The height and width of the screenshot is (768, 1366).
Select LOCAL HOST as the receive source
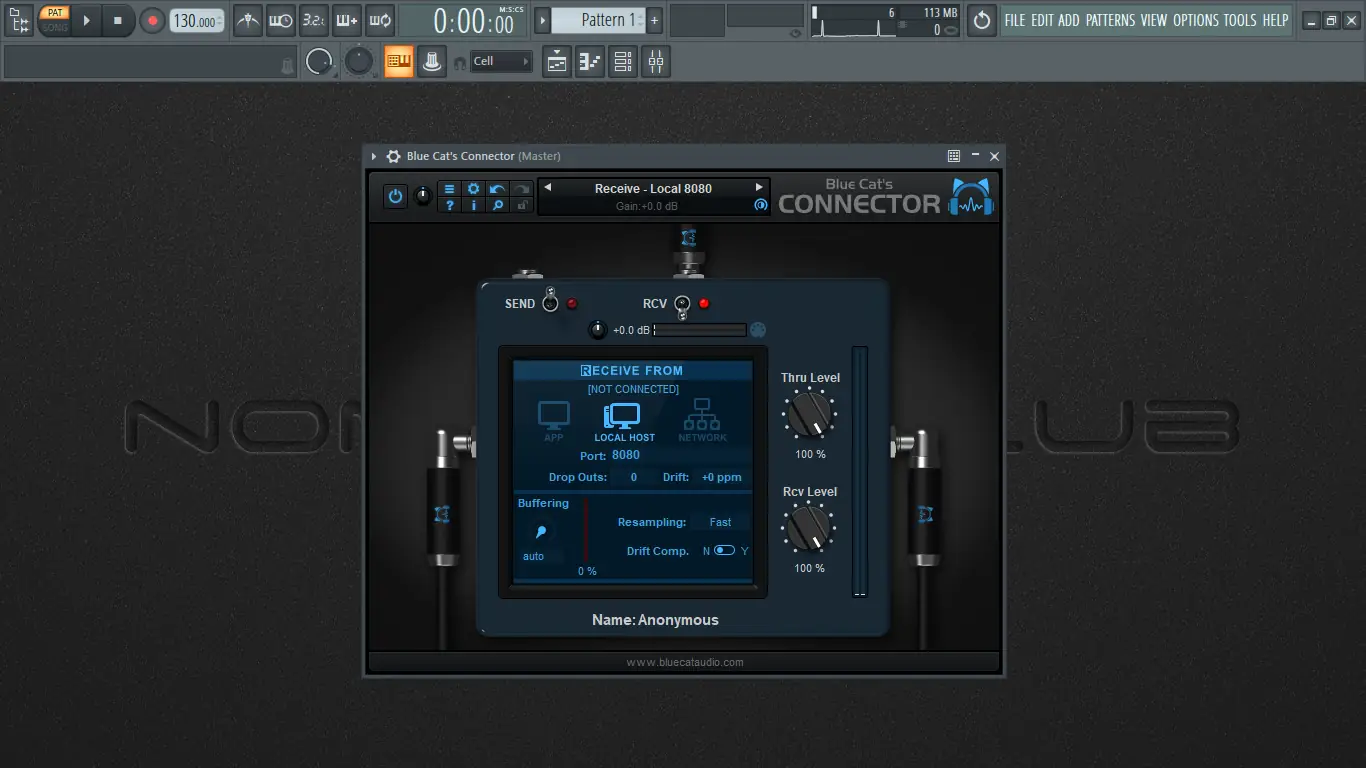pos(625,421)
